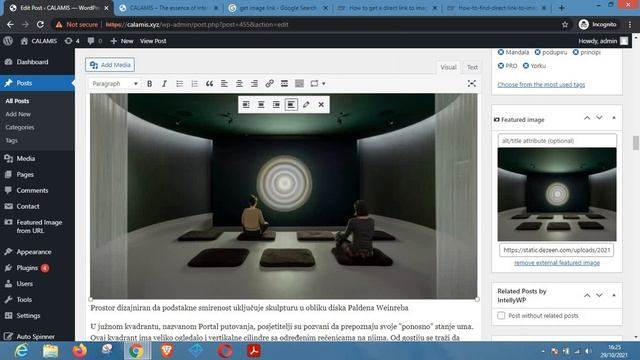Click the featured image thumbnail preview

(557, 194)
